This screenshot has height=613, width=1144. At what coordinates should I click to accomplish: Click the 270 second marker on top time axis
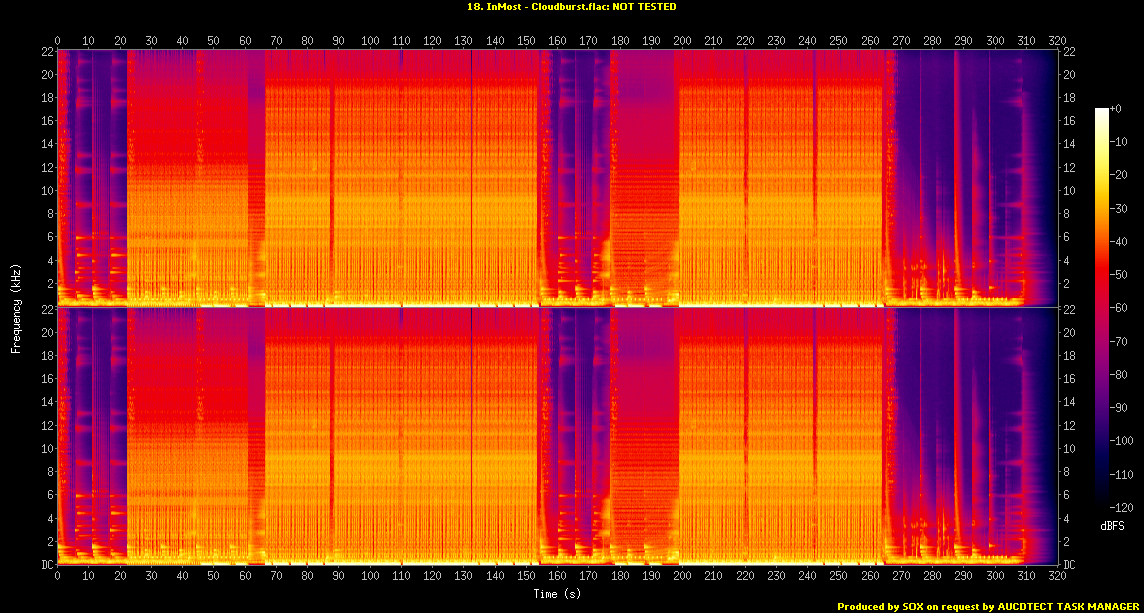(x=902, y=41)
